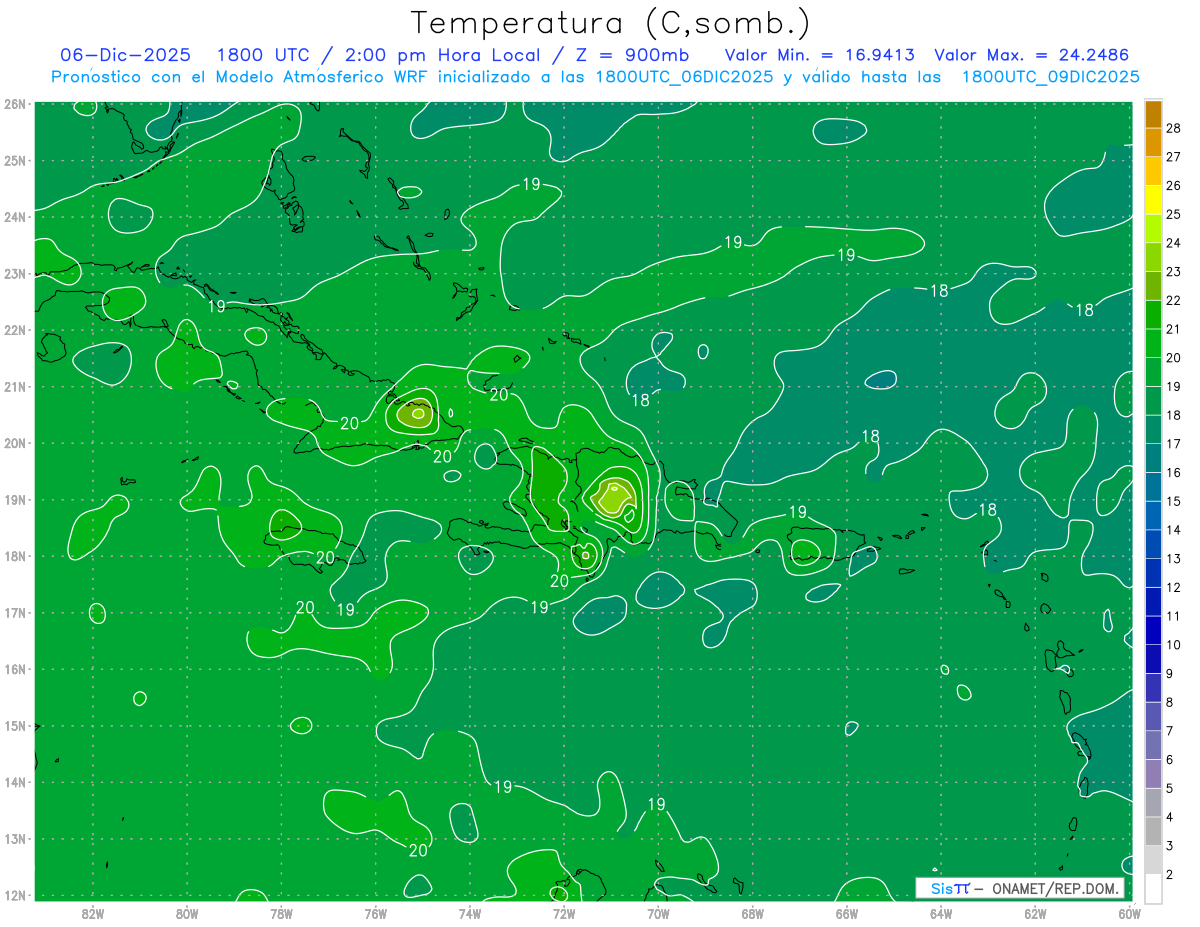This screenshot has width=1200, height=927.
Task: Click latitude label '14N'
Action: (14, 782)
